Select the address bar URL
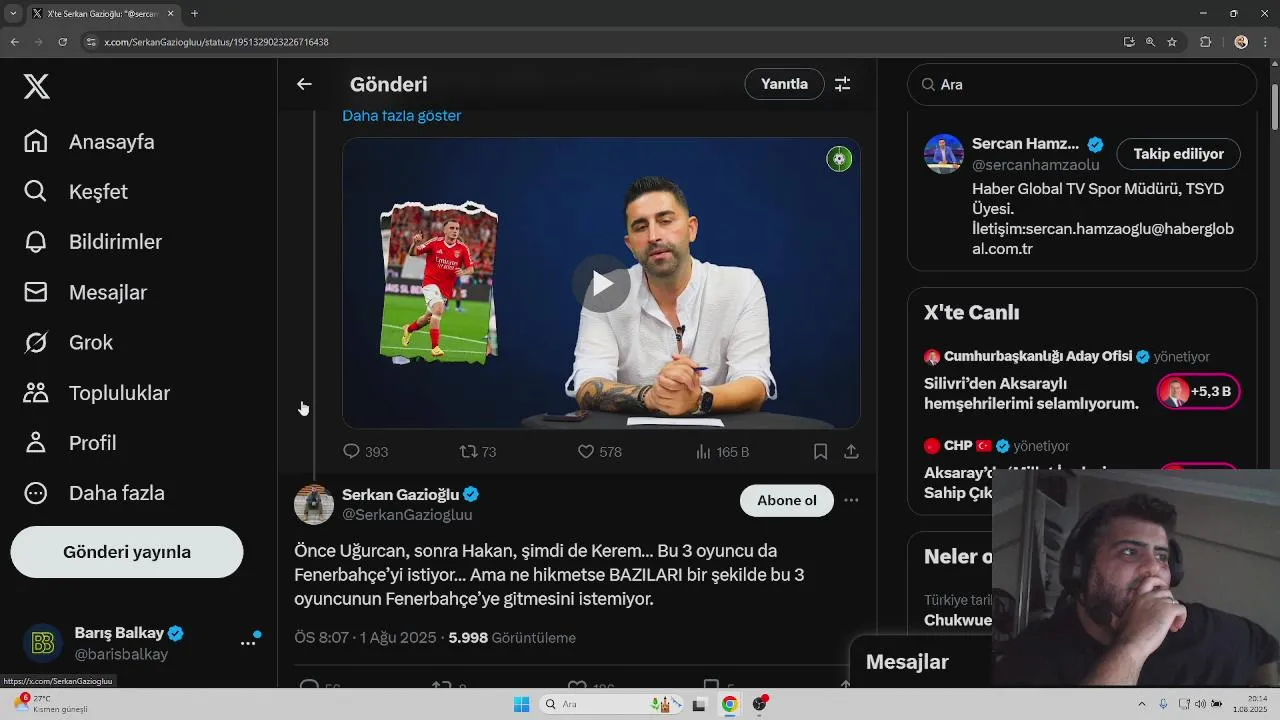Viewport: 1280px width, 720px height. [216, 42]
